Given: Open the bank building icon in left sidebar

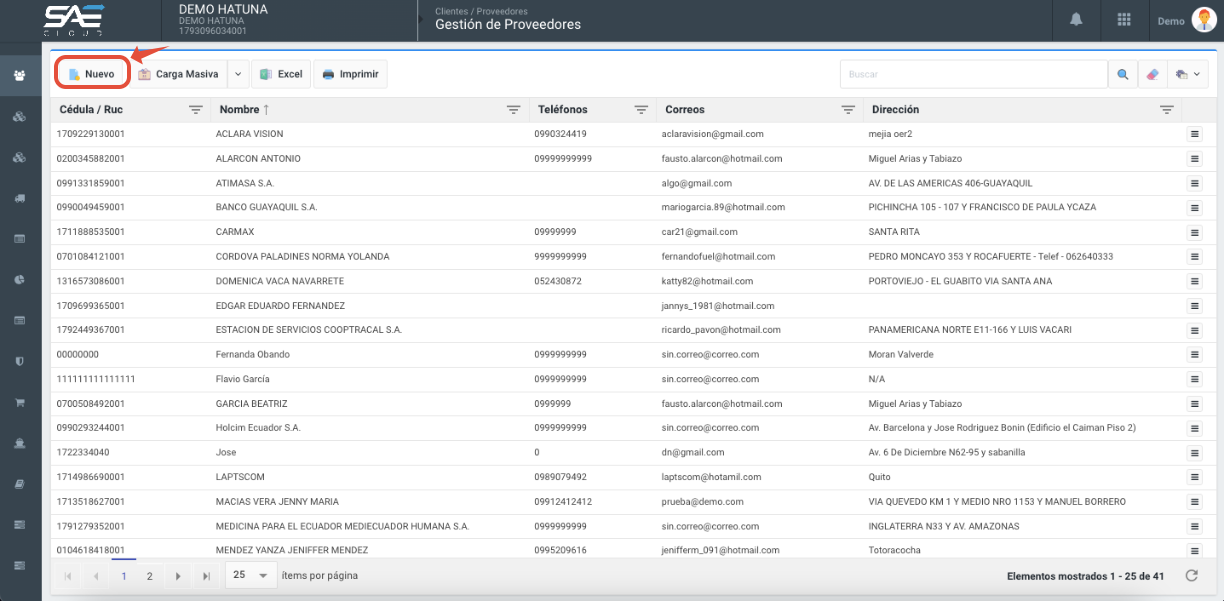Looking at the screenshot, I should pyautogui.click(x=19, y=443).
